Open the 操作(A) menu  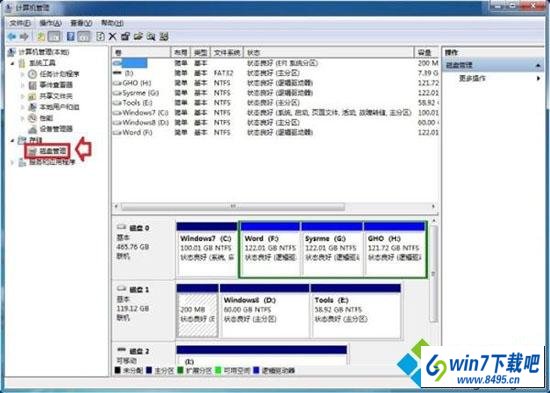click(51, 23)
